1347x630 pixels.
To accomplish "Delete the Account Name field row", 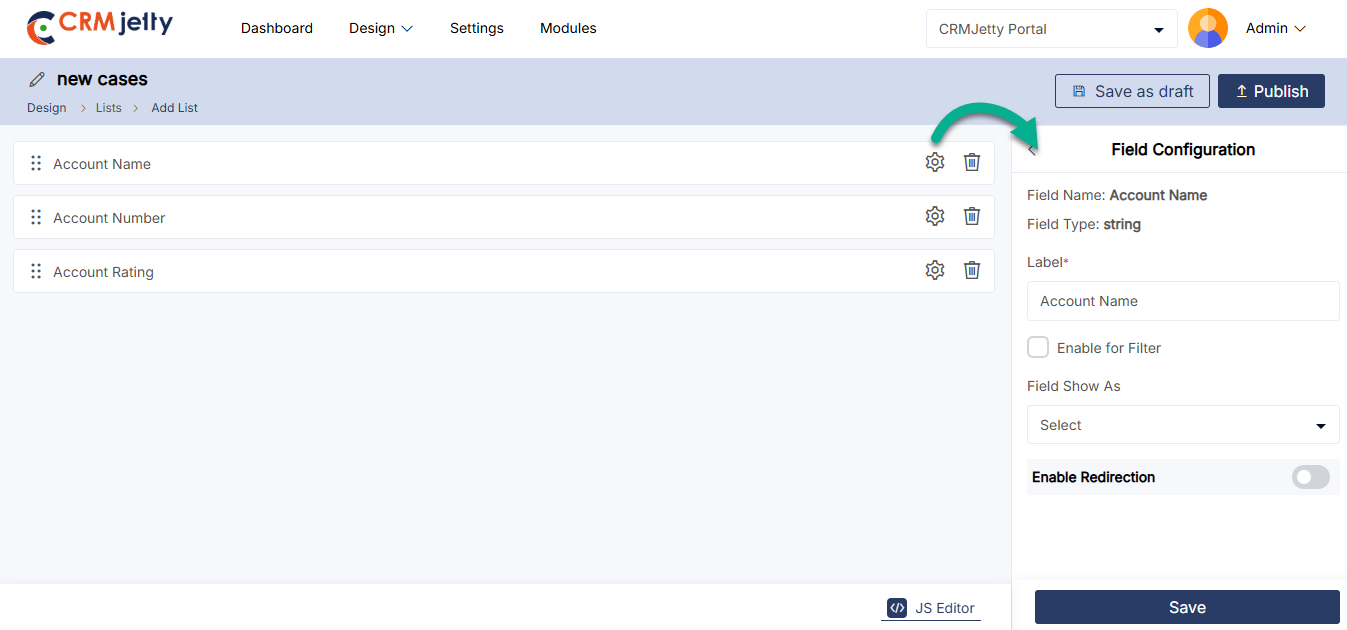I will (971, 162).
